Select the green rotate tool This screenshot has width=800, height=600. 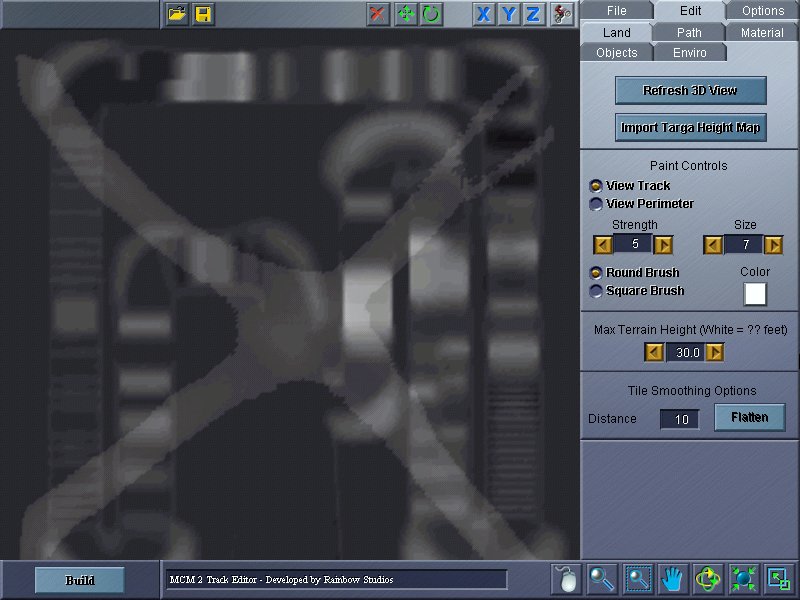coord(431,14)
